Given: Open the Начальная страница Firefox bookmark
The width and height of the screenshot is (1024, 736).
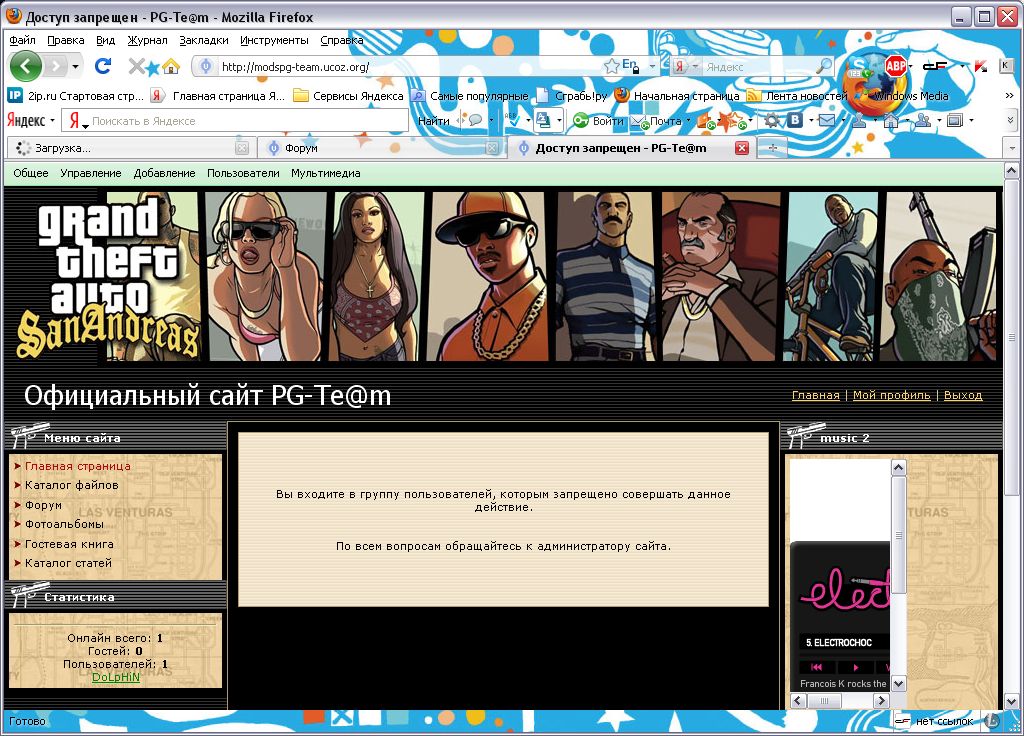Looking at the screenshot, I should tap(677, 96).
